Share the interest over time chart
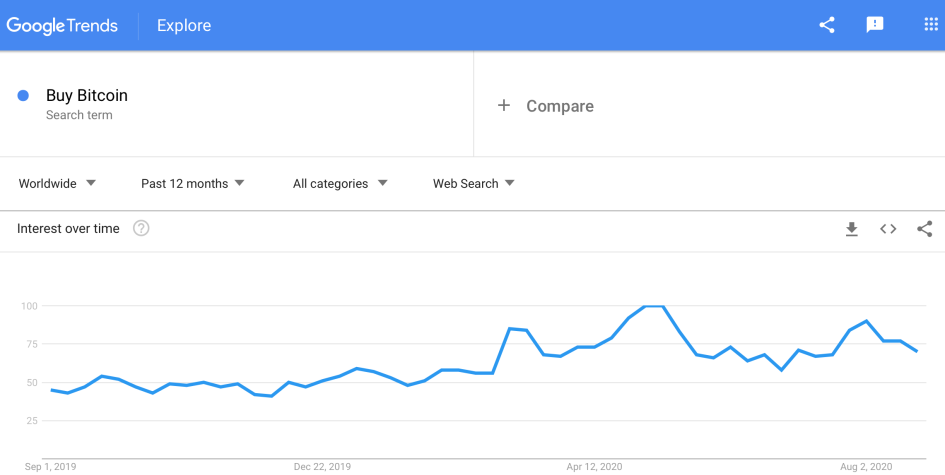 [x=924, y=229]
